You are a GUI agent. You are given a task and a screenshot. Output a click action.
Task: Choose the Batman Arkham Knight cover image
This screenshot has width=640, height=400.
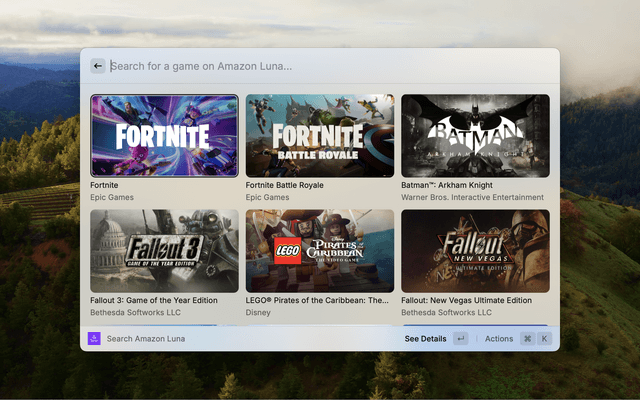(475, 136)
